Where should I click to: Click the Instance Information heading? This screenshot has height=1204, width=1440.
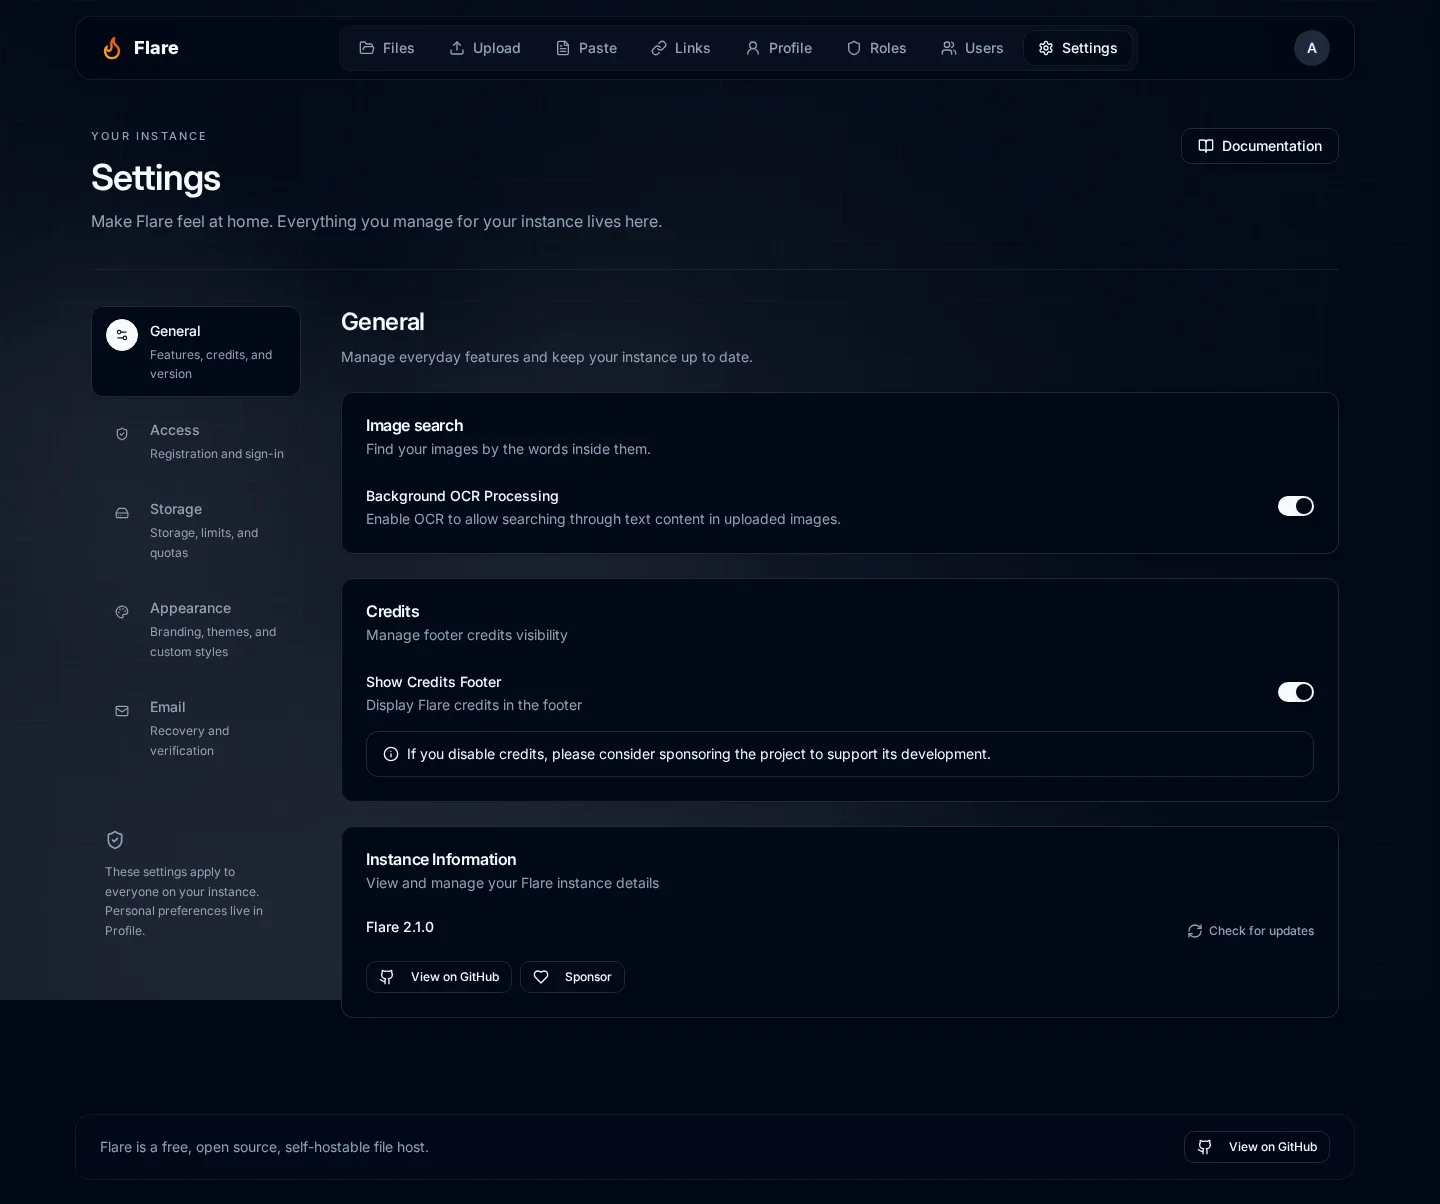point(441,859)
